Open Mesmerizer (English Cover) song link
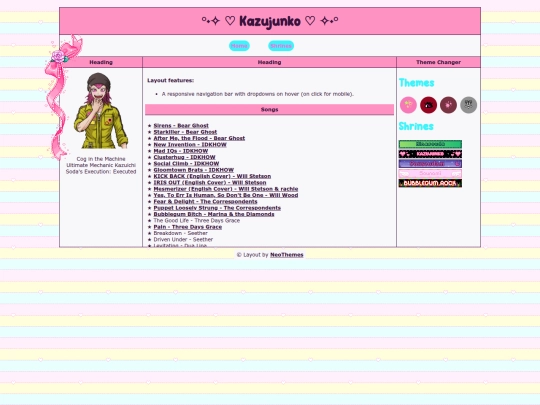The image size is (540, 405). click(x=226, y=189)
